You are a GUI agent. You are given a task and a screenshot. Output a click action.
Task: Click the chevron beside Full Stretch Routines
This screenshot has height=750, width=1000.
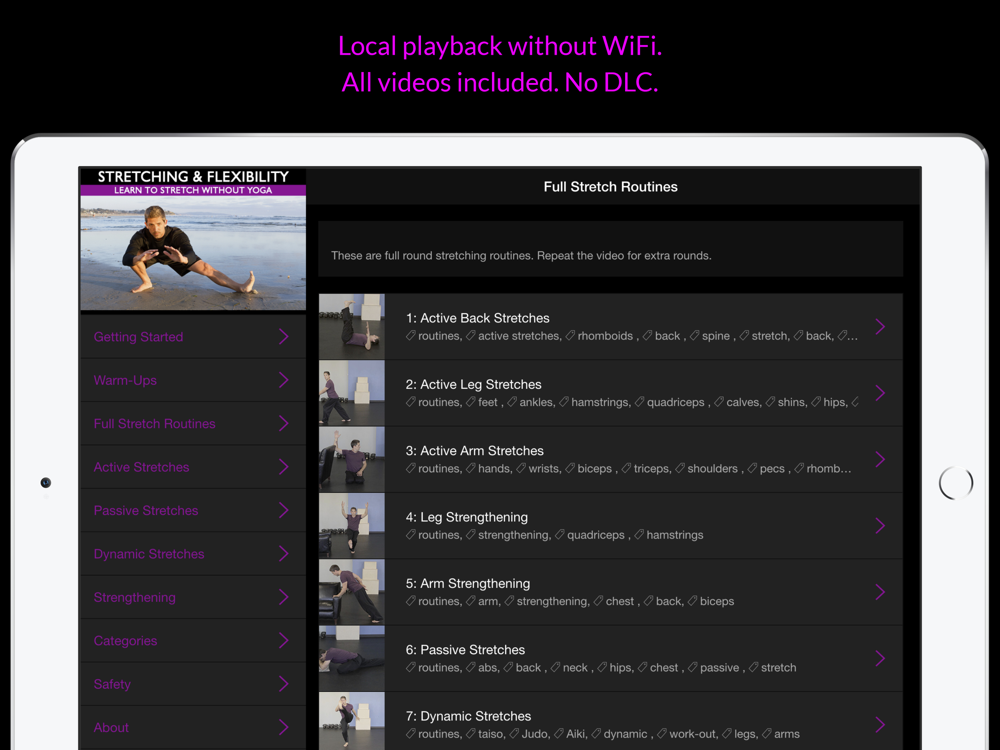[283, 424]
